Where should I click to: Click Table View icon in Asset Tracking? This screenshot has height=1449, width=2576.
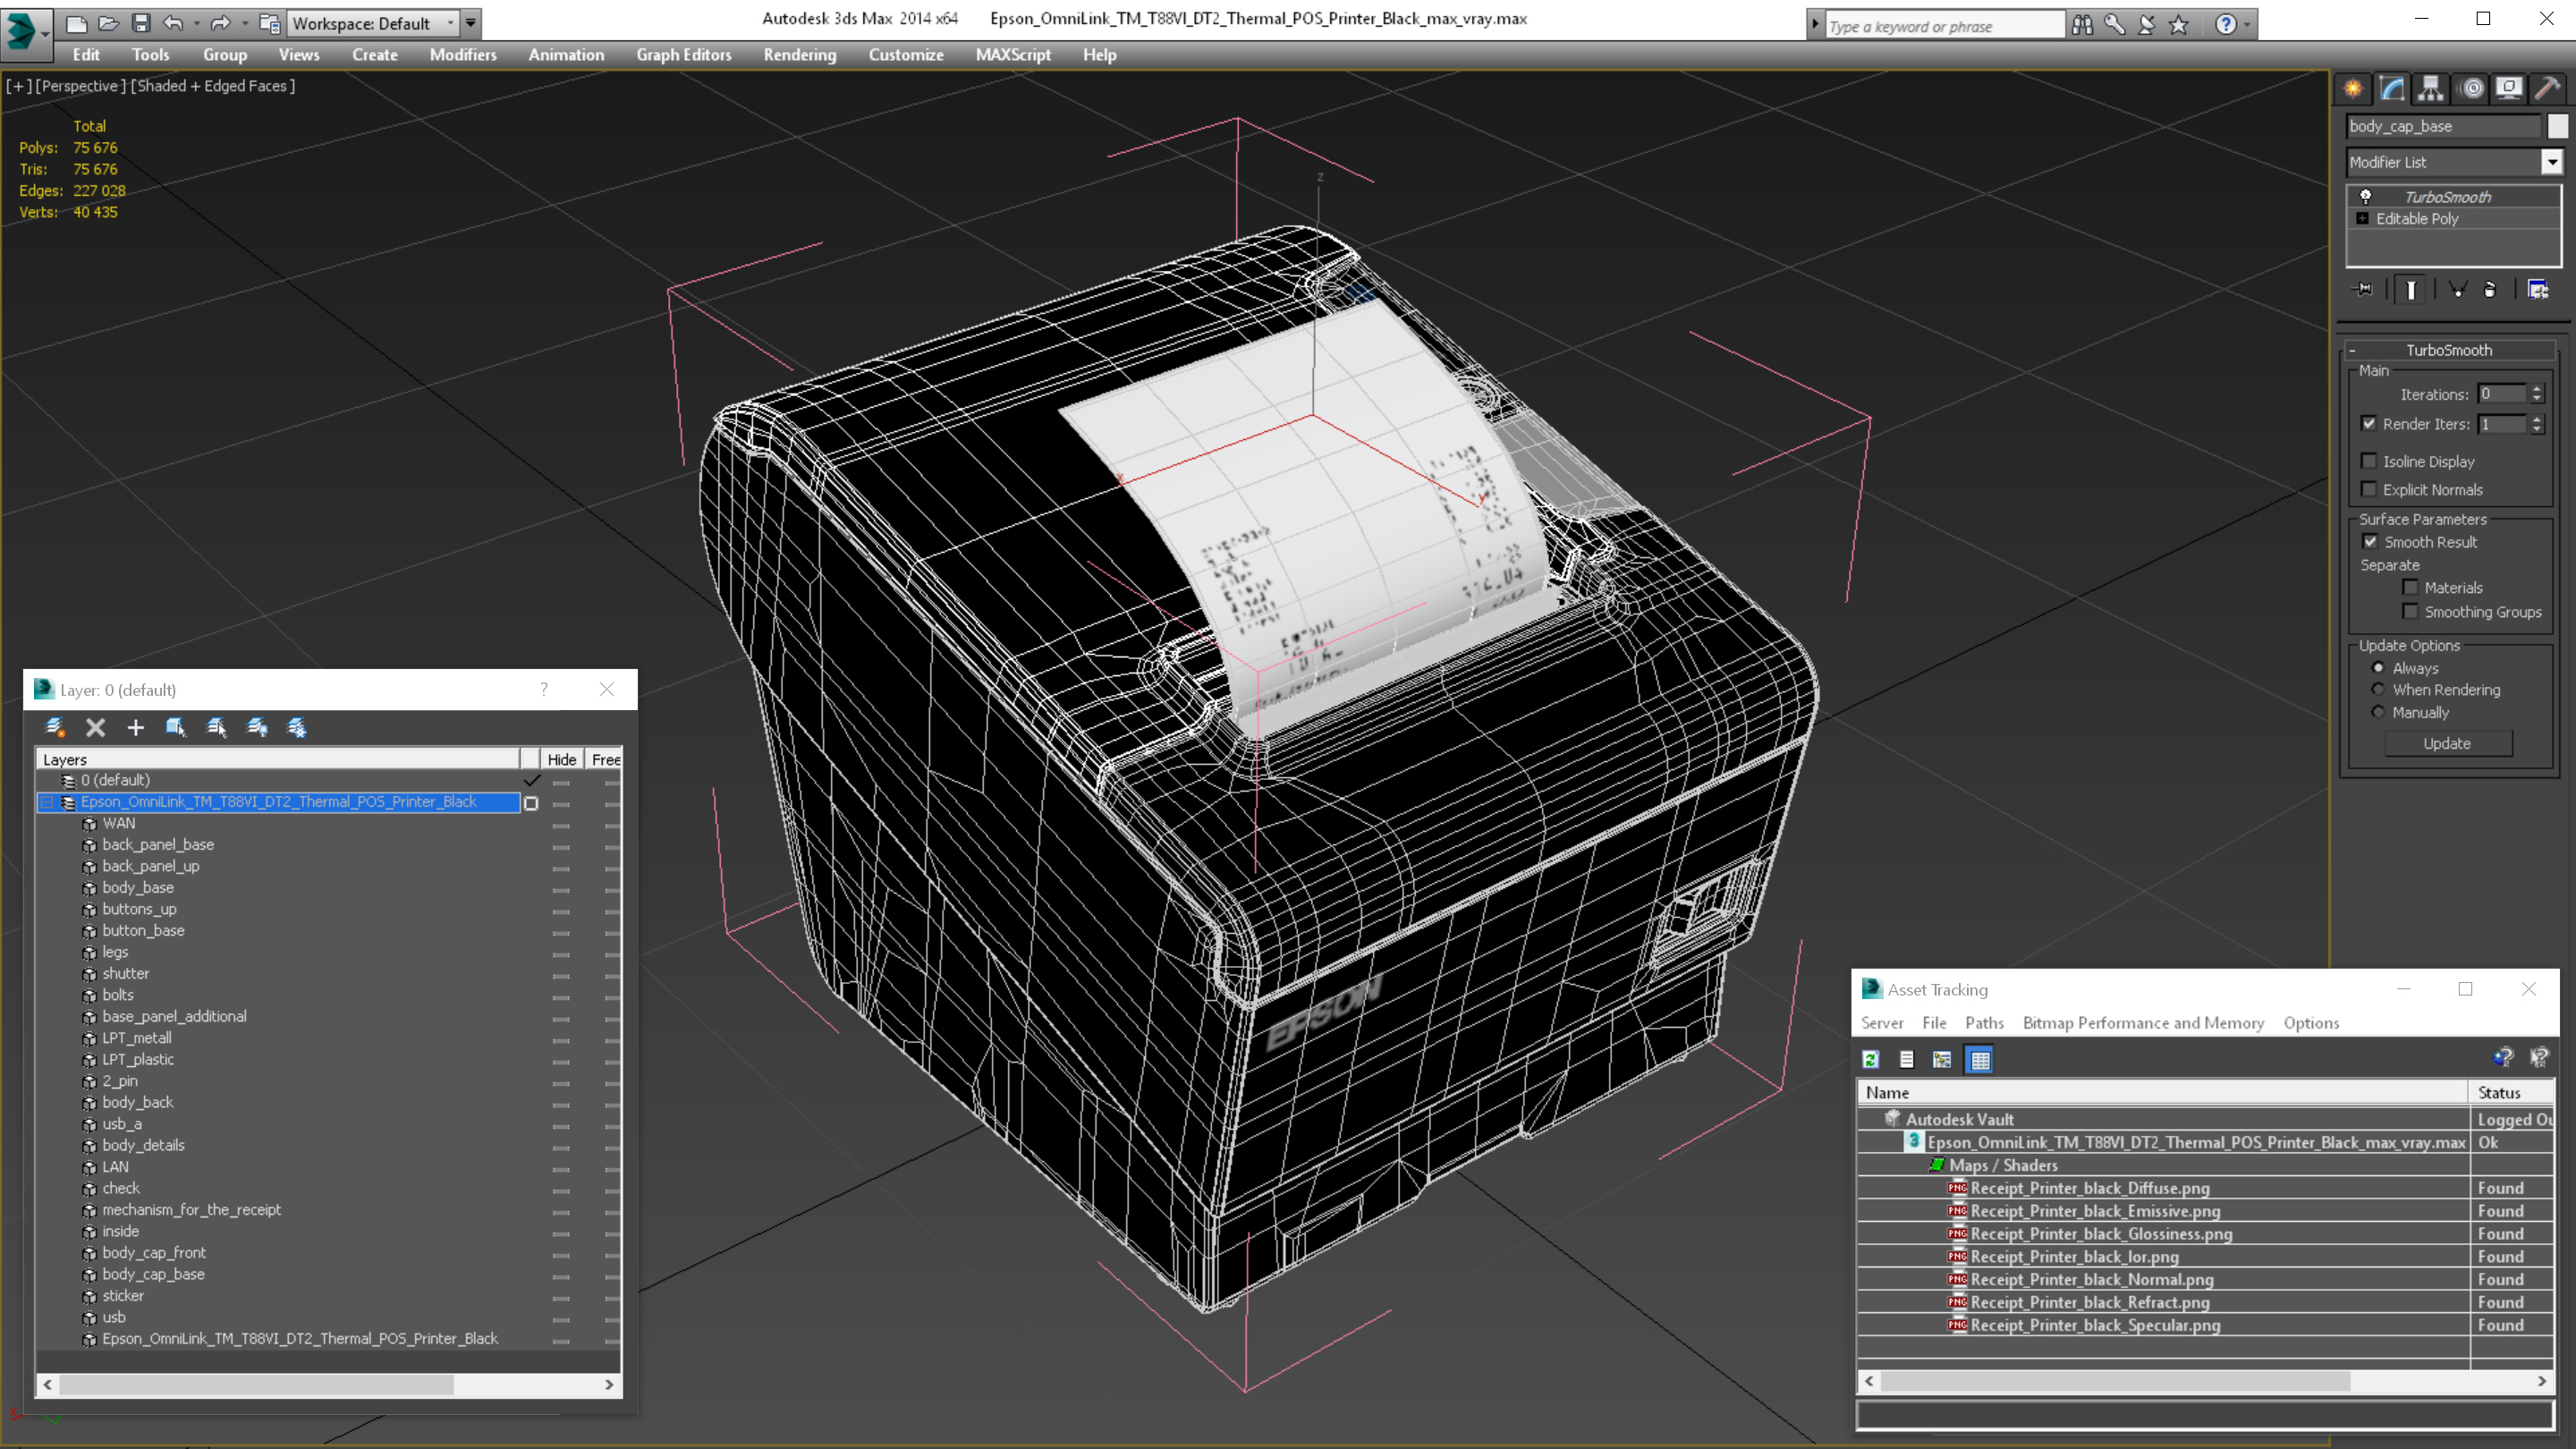pyautogui.click(x=1980, y=1059)
